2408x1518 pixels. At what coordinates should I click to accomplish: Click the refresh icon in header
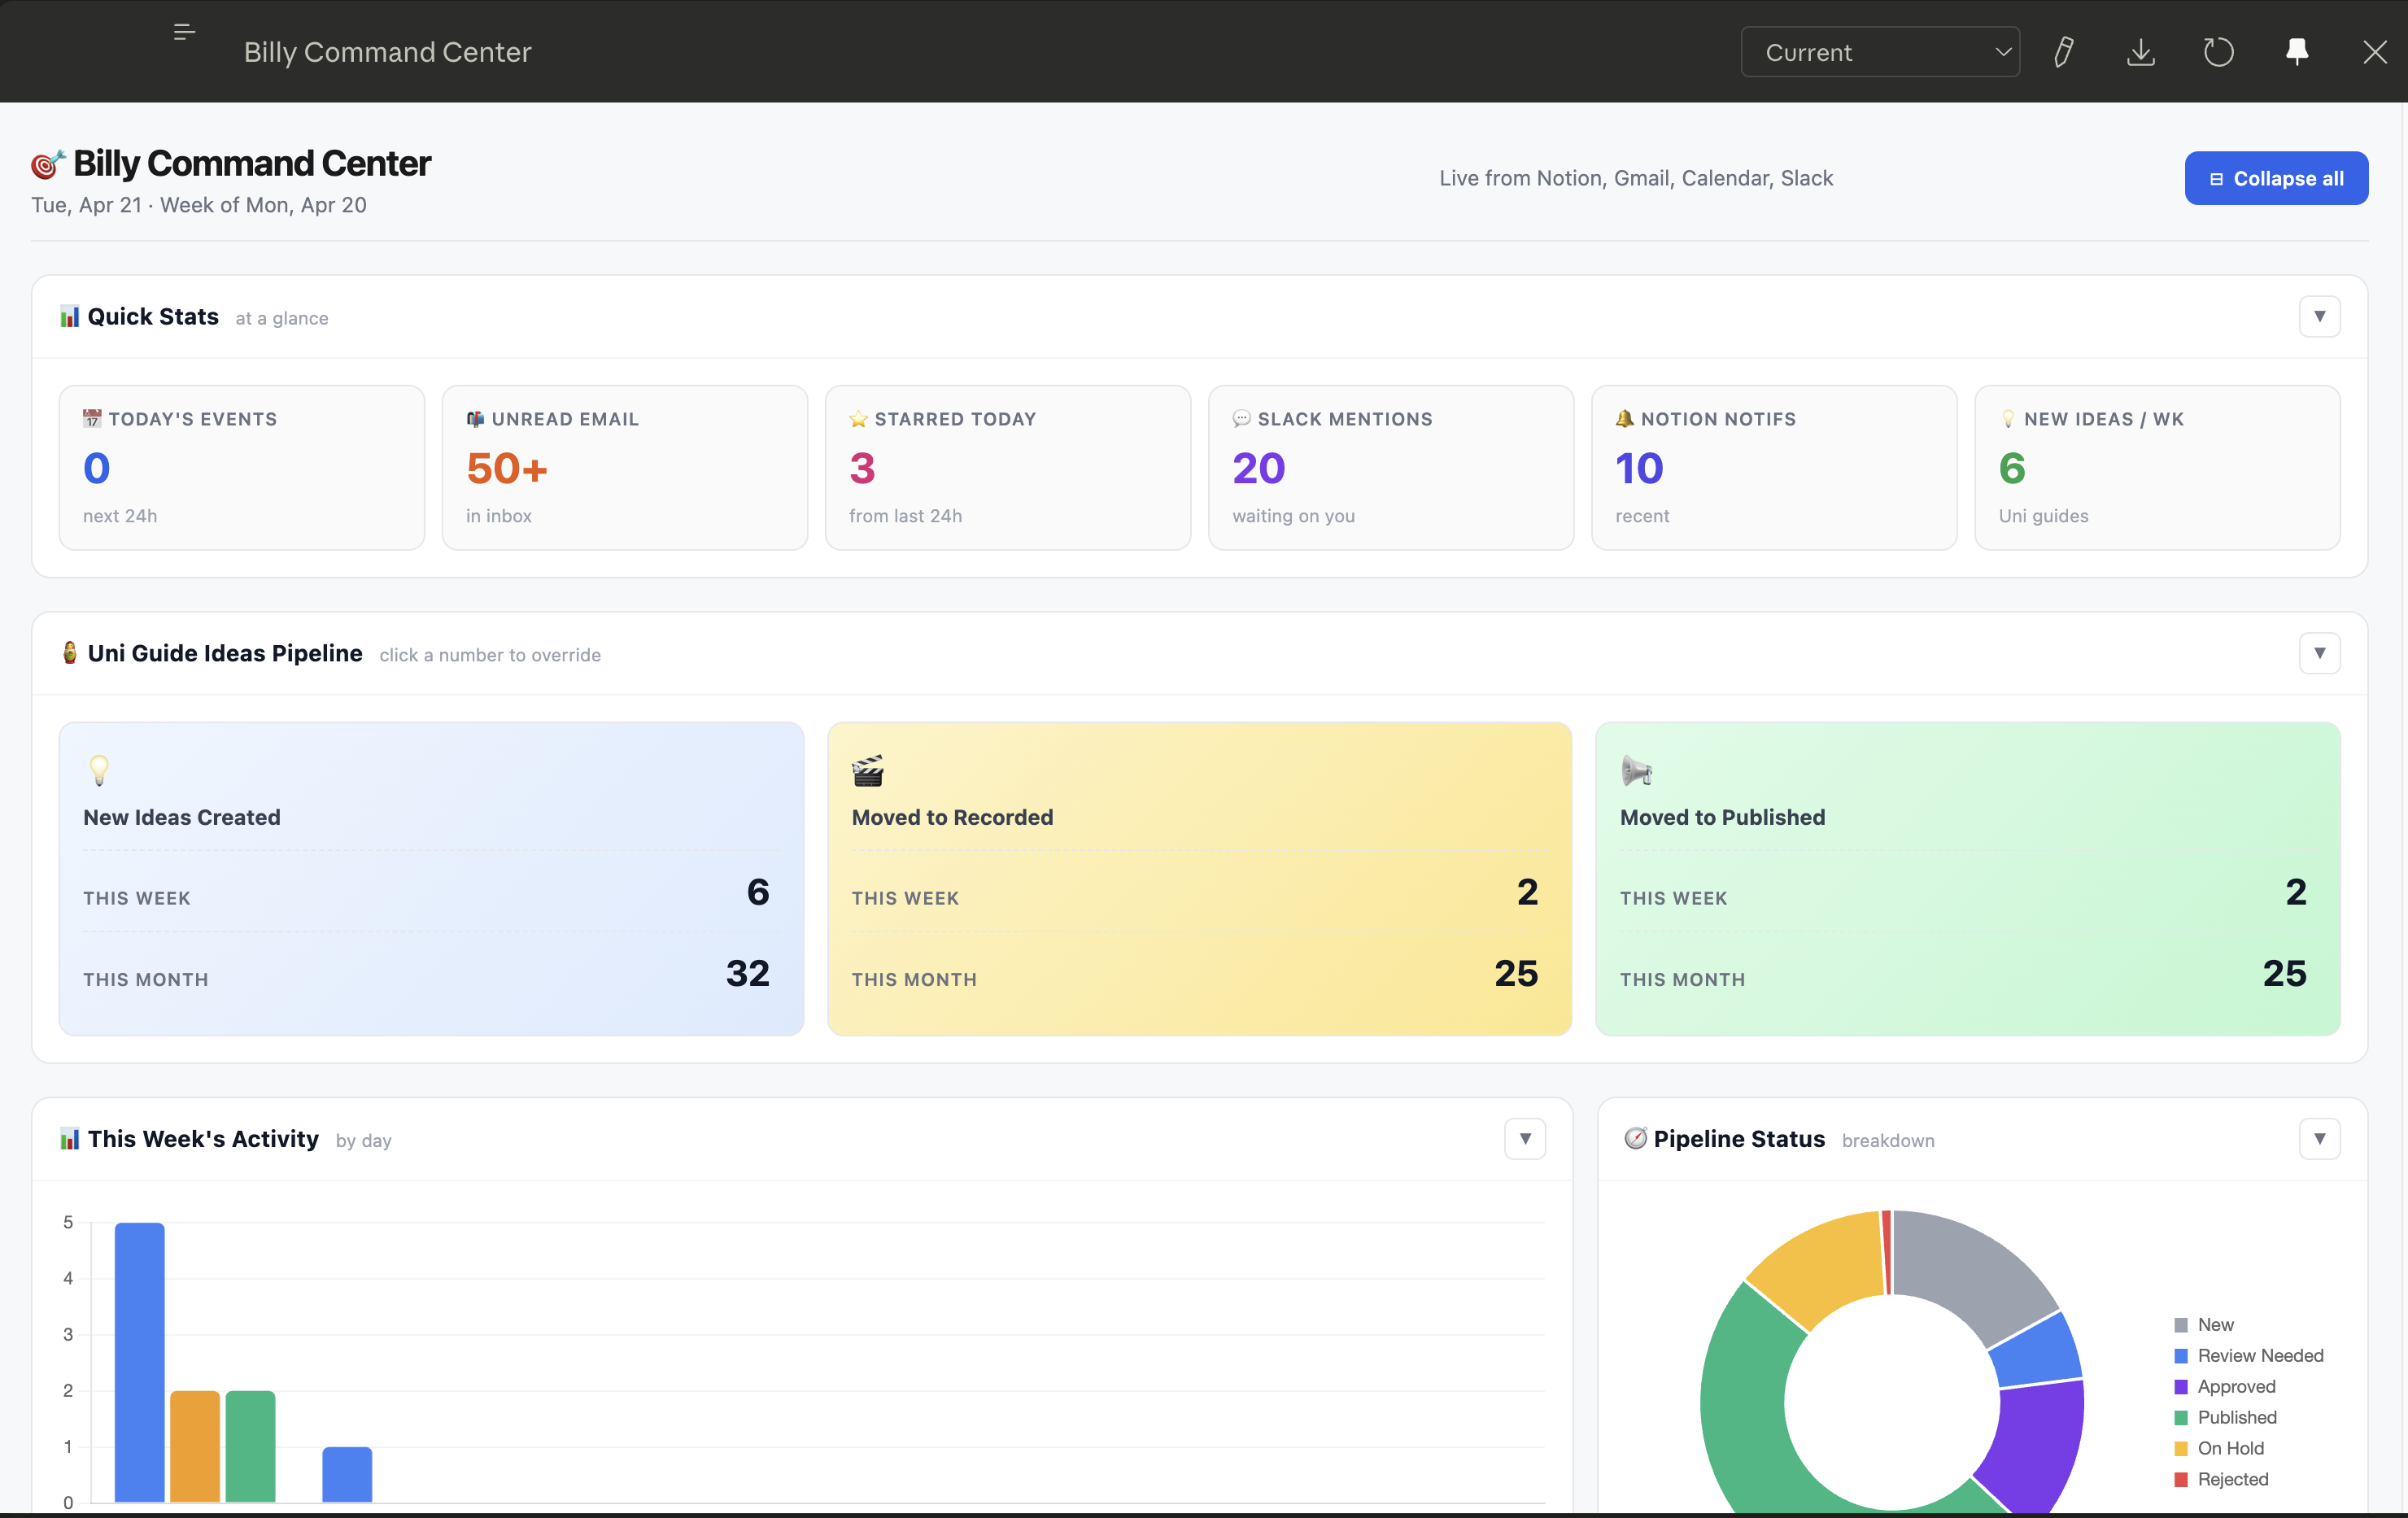pos(2218,52)
